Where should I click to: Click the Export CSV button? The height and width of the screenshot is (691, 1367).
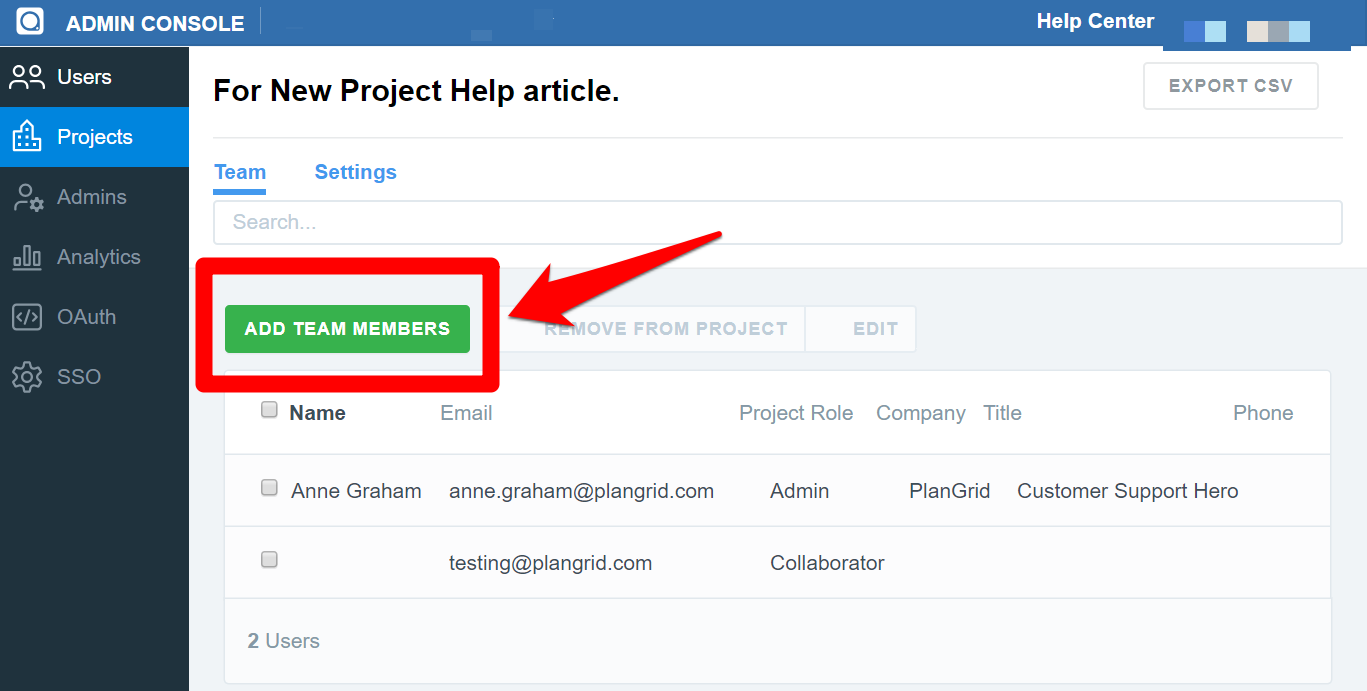tap(1231, 86)
